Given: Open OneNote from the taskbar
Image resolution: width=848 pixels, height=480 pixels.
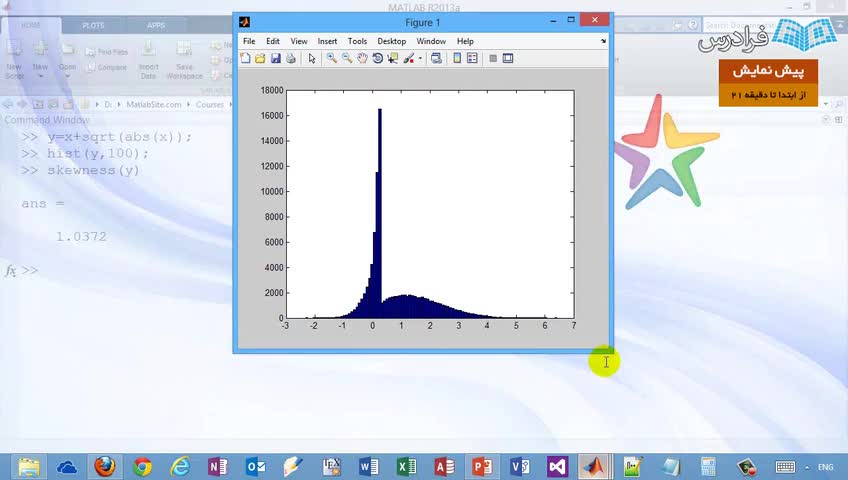Looking at the screenshot, I should coord(218,467).
